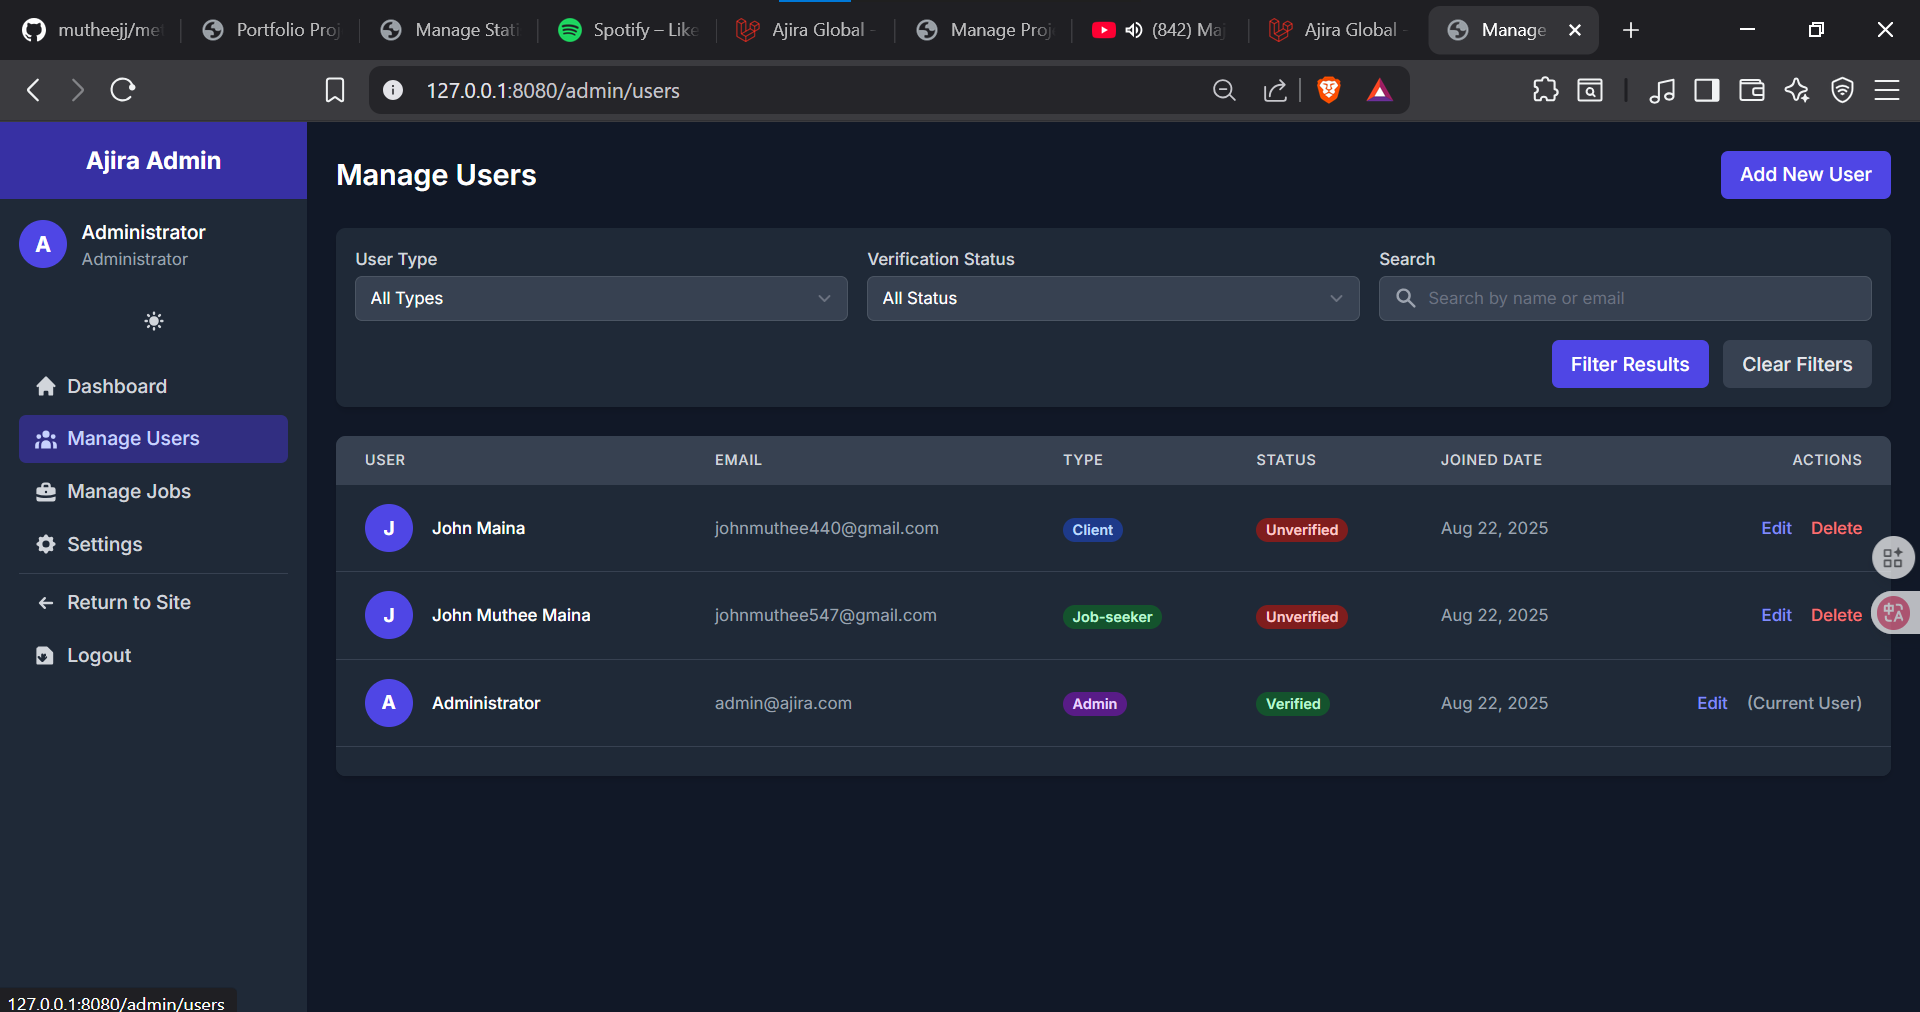Open the browser hamburger menu
Screen dimensions: 1920x1012
(1887, 90)
